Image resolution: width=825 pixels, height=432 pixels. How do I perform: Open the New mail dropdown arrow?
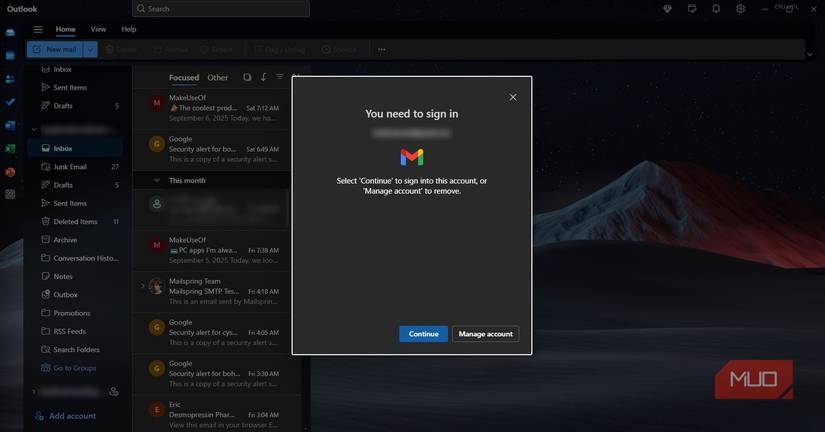[90, 49]
